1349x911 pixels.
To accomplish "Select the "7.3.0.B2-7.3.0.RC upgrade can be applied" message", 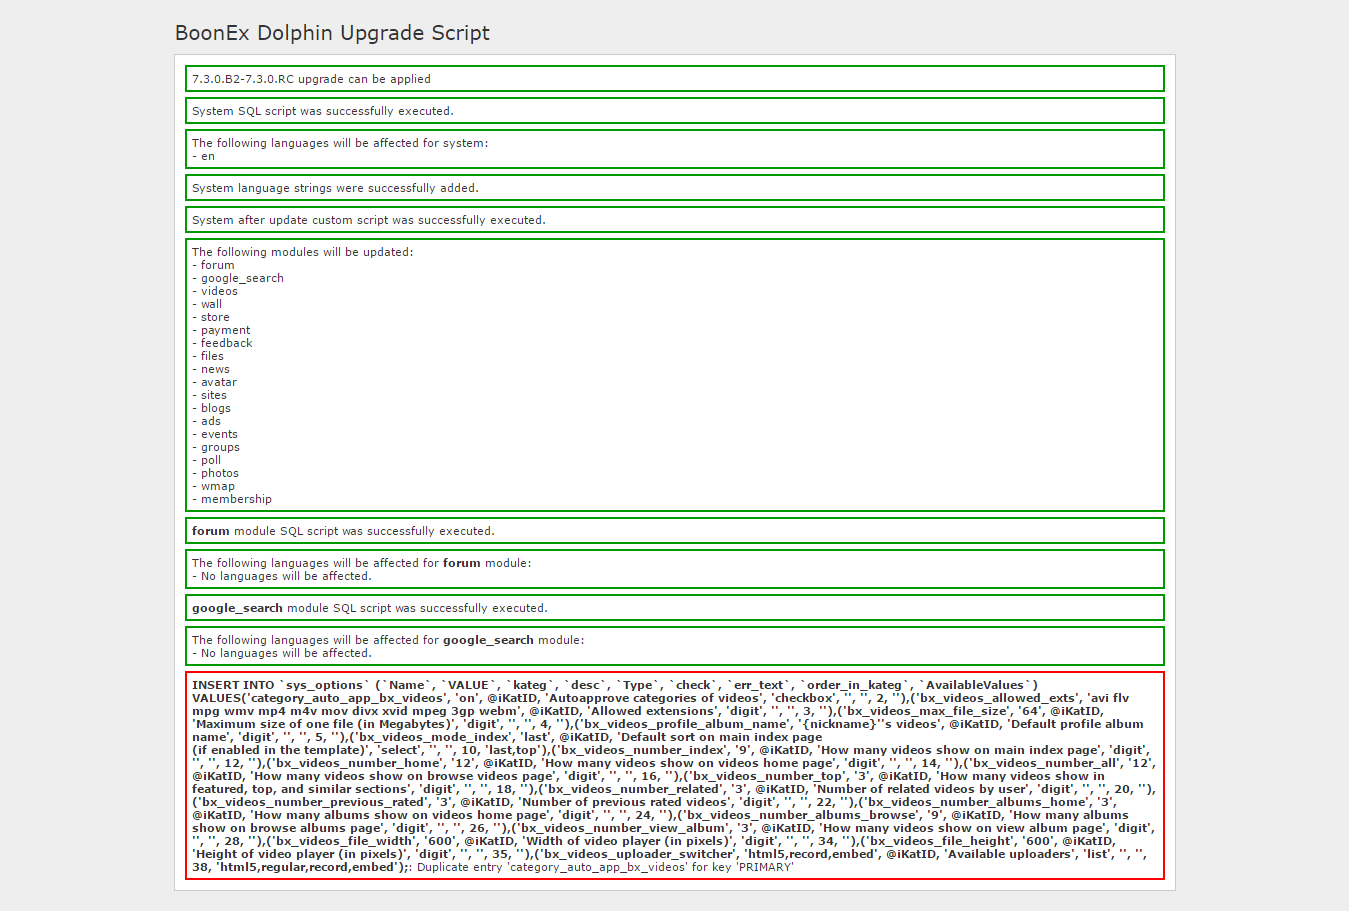I will 311,79.
